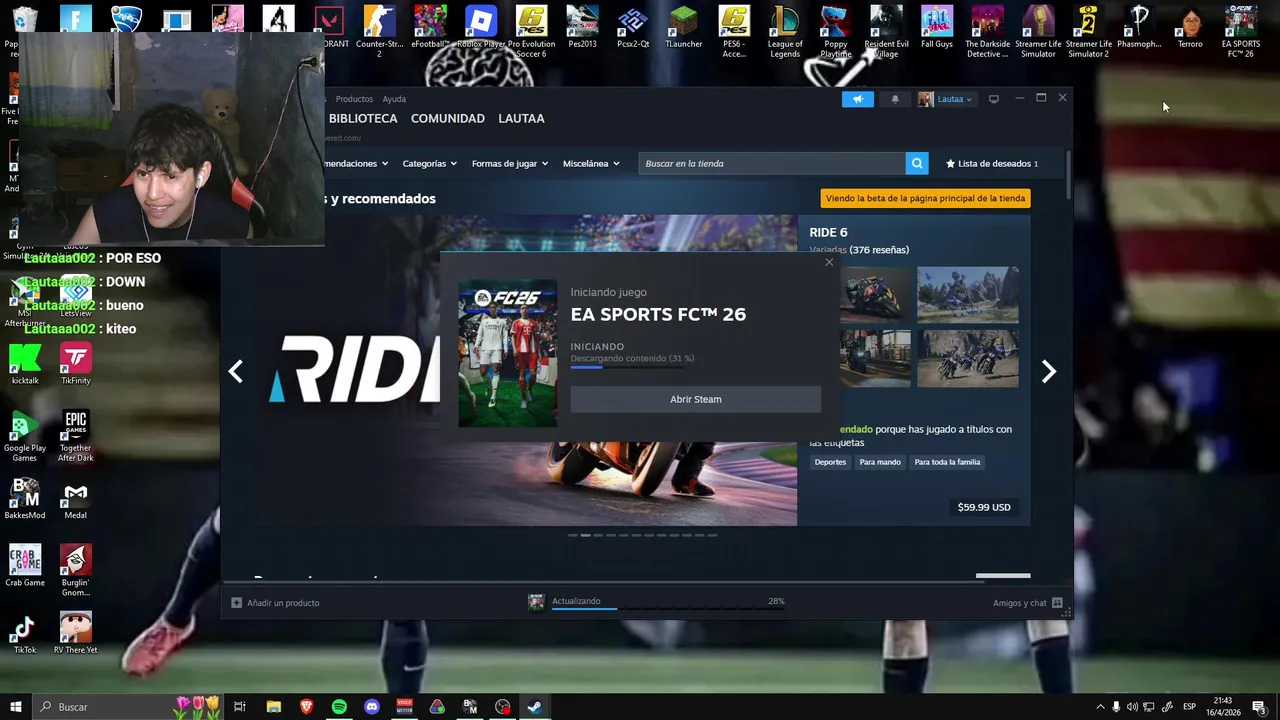Click the plus icon by Añadir un producto
This screenshot has width=1280, height=720.
pos(236,602)
